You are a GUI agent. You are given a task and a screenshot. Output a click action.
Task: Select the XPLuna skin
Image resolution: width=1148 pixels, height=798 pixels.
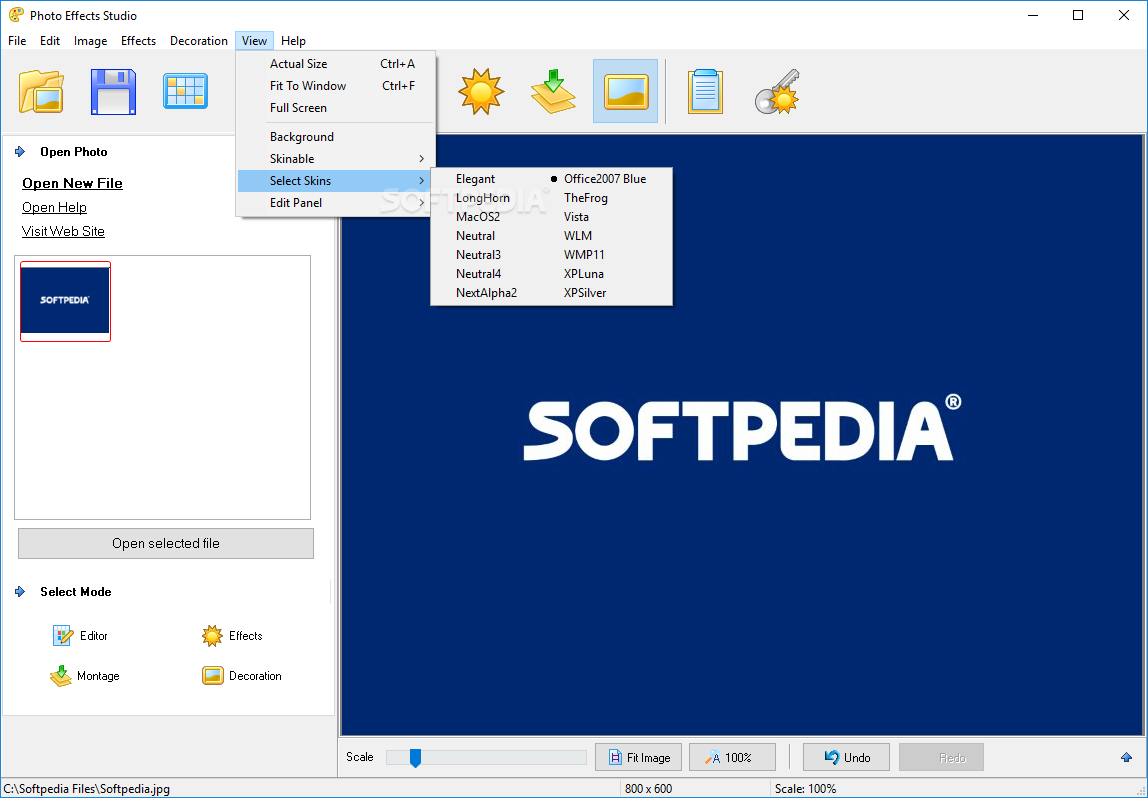(584, 274)
